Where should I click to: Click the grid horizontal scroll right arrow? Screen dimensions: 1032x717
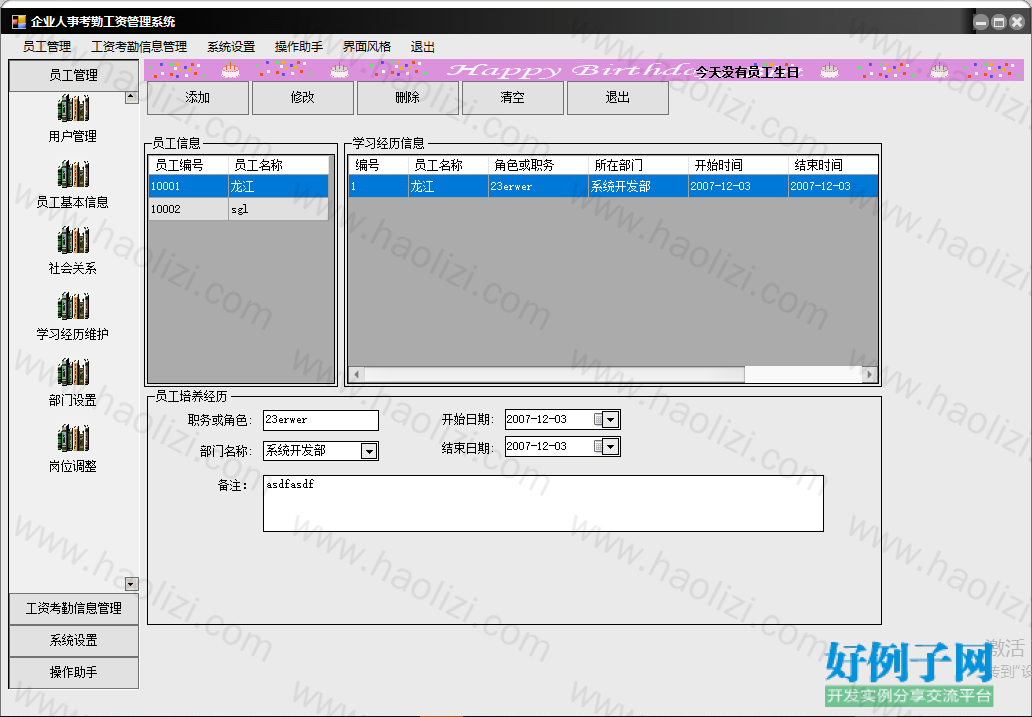click(x=869, y=375)
